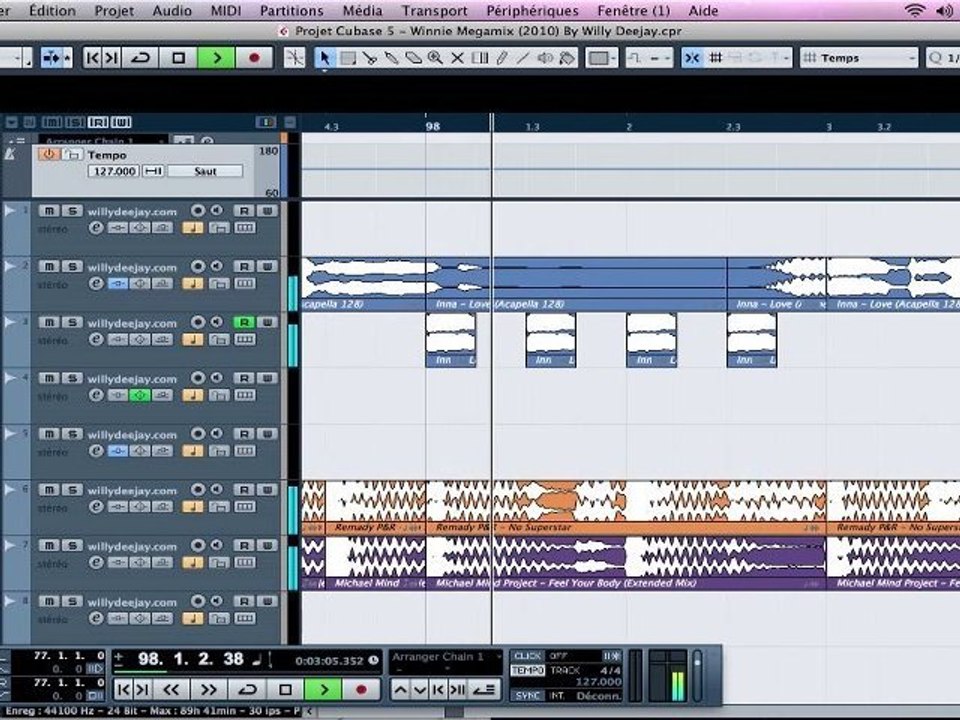Click Rewind in the transport panel
Screen dimensions: 960x720
171,689
